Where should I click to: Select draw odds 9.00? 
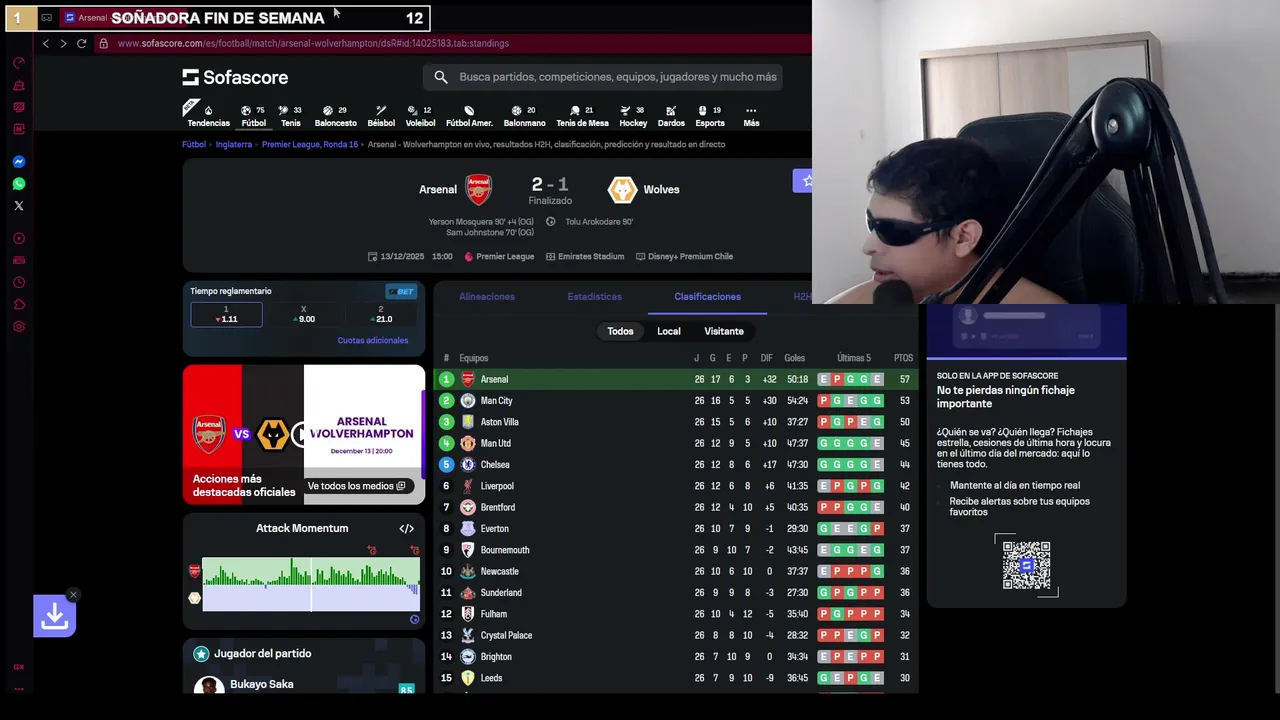point(304,315)
